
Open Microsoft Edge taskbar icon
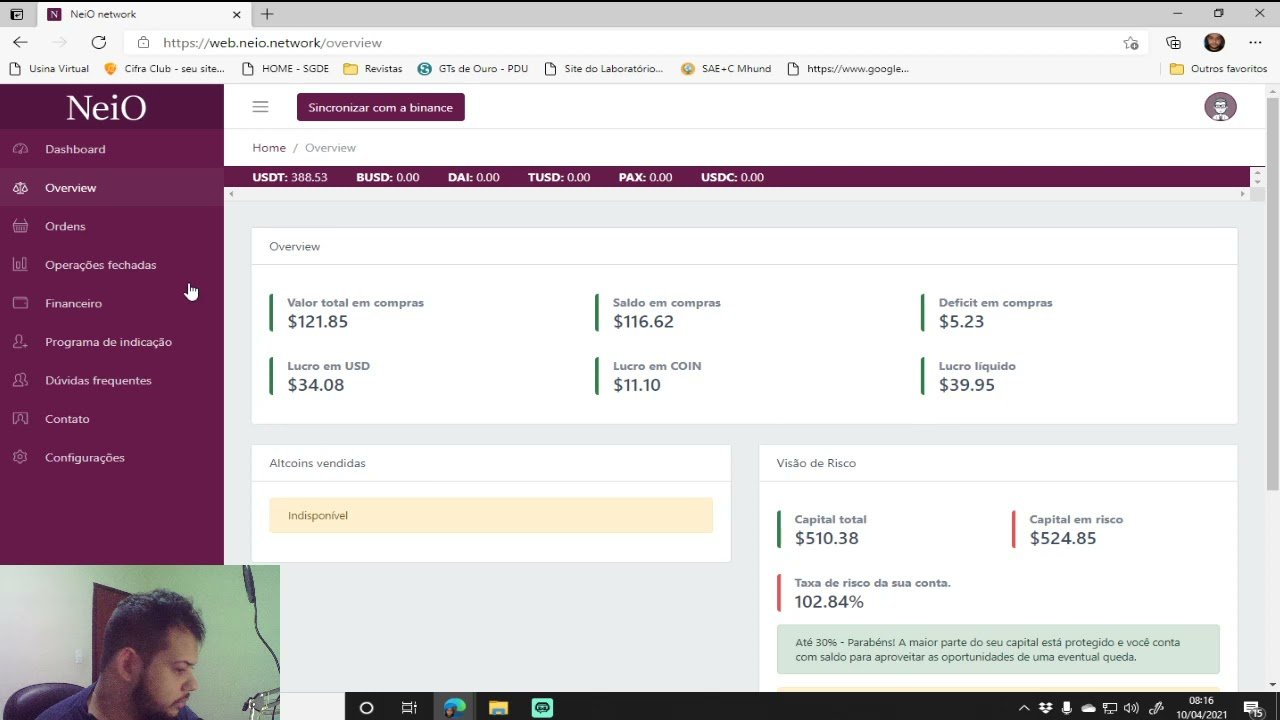click(454, 707)
